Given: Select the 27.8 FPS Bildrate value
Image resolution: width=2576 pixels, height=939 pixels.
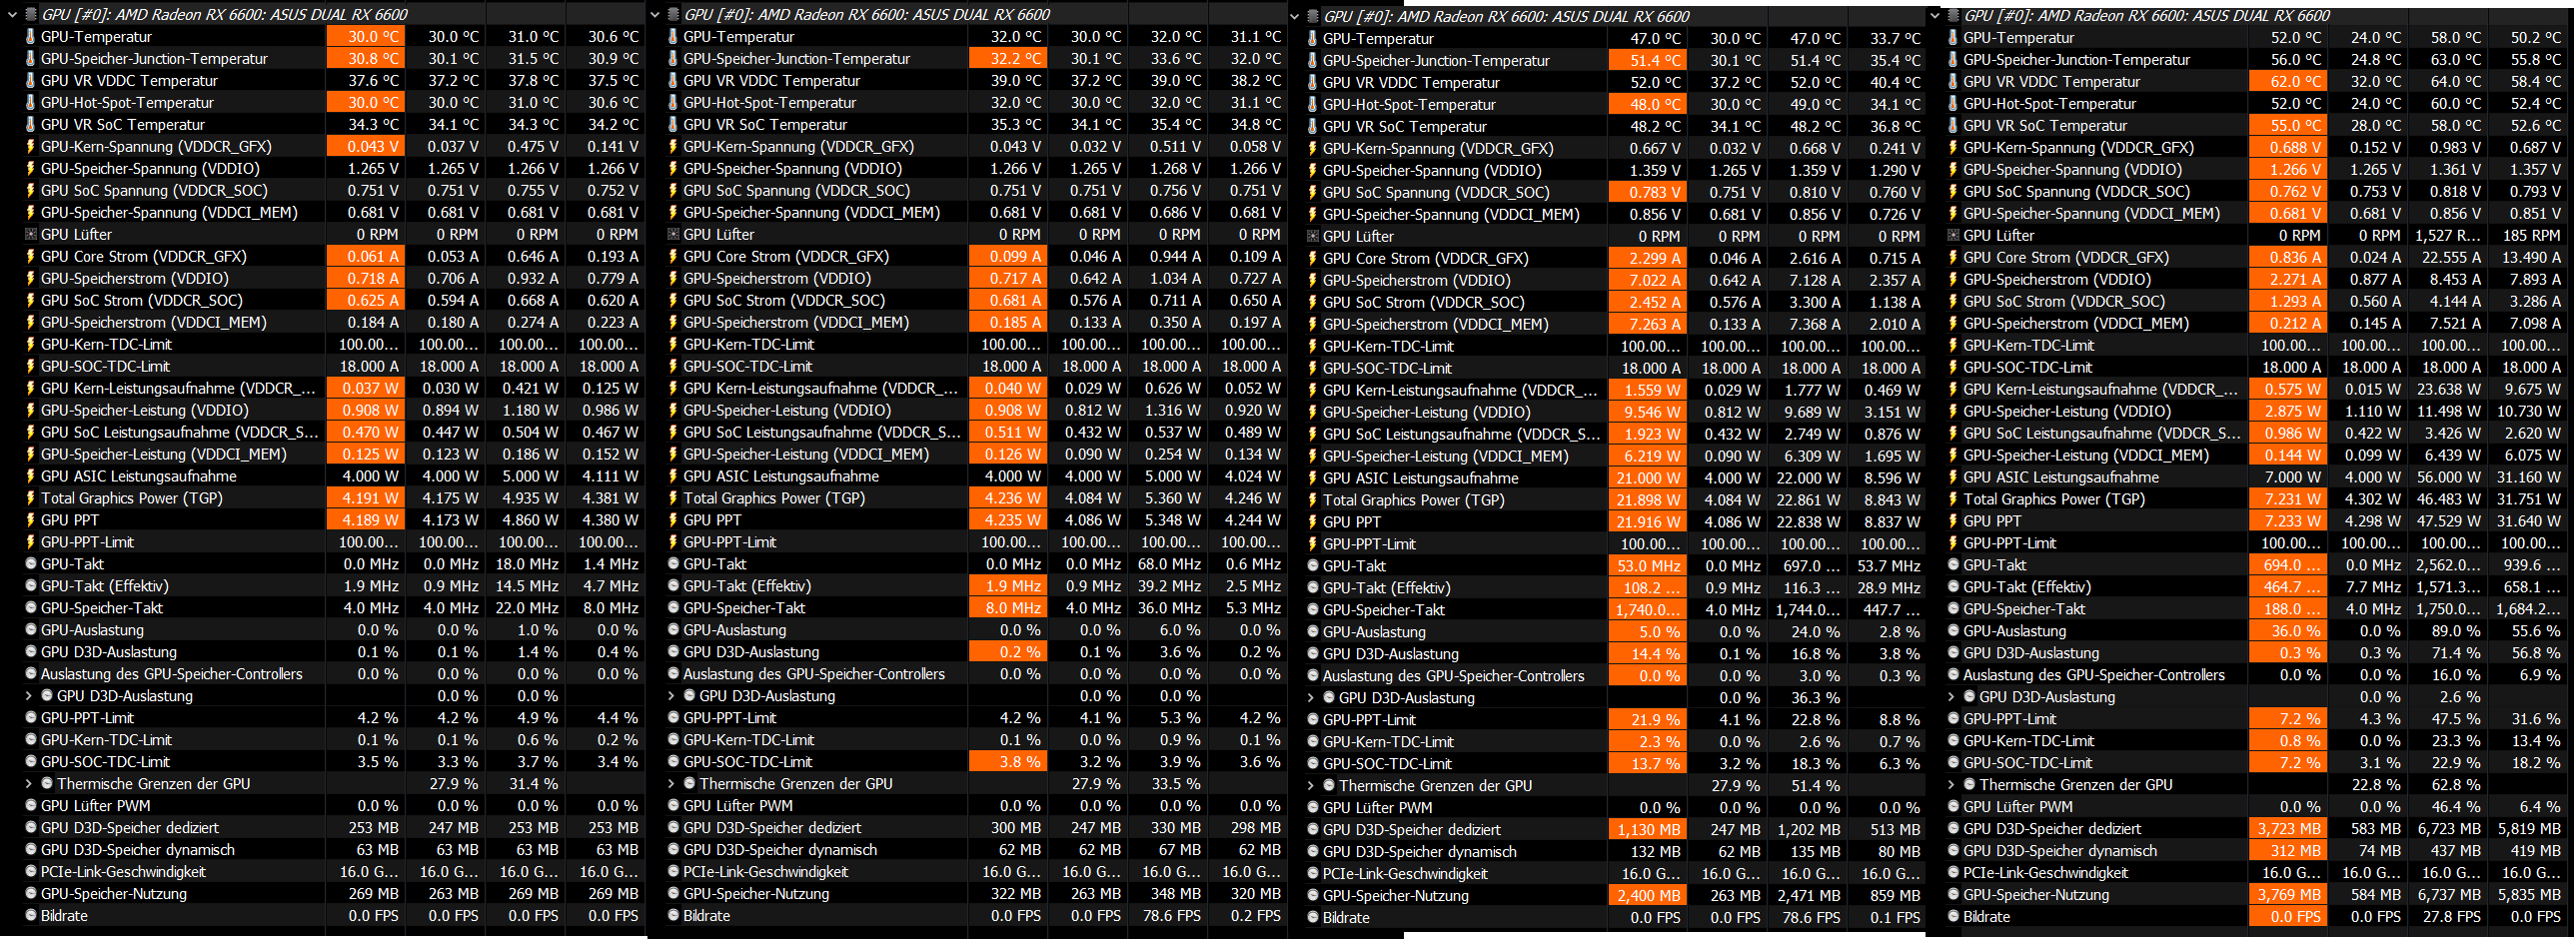Looking at the screenshot, I should tap(2450, 917).
